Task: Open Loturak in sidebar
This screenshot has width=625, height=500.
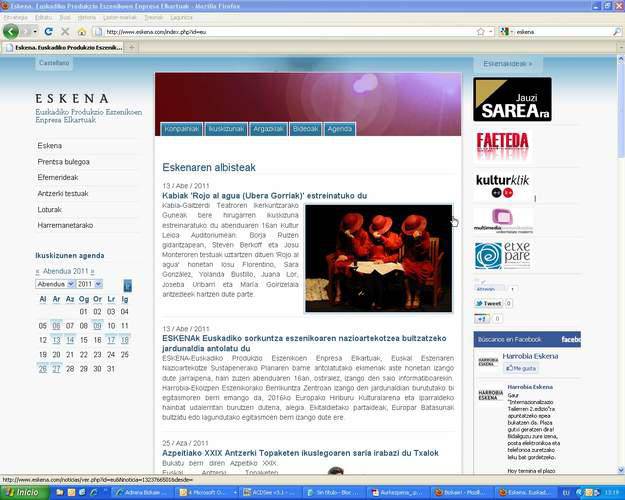Action: click(x=49, y=209)
